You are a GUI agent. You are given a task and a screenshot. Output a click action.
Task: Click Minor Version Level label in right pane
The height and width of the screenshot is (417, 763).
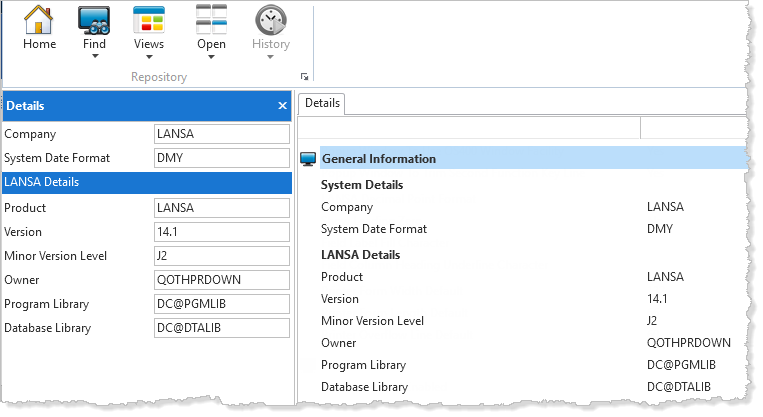pyautogui.click(x=372, y=321)
